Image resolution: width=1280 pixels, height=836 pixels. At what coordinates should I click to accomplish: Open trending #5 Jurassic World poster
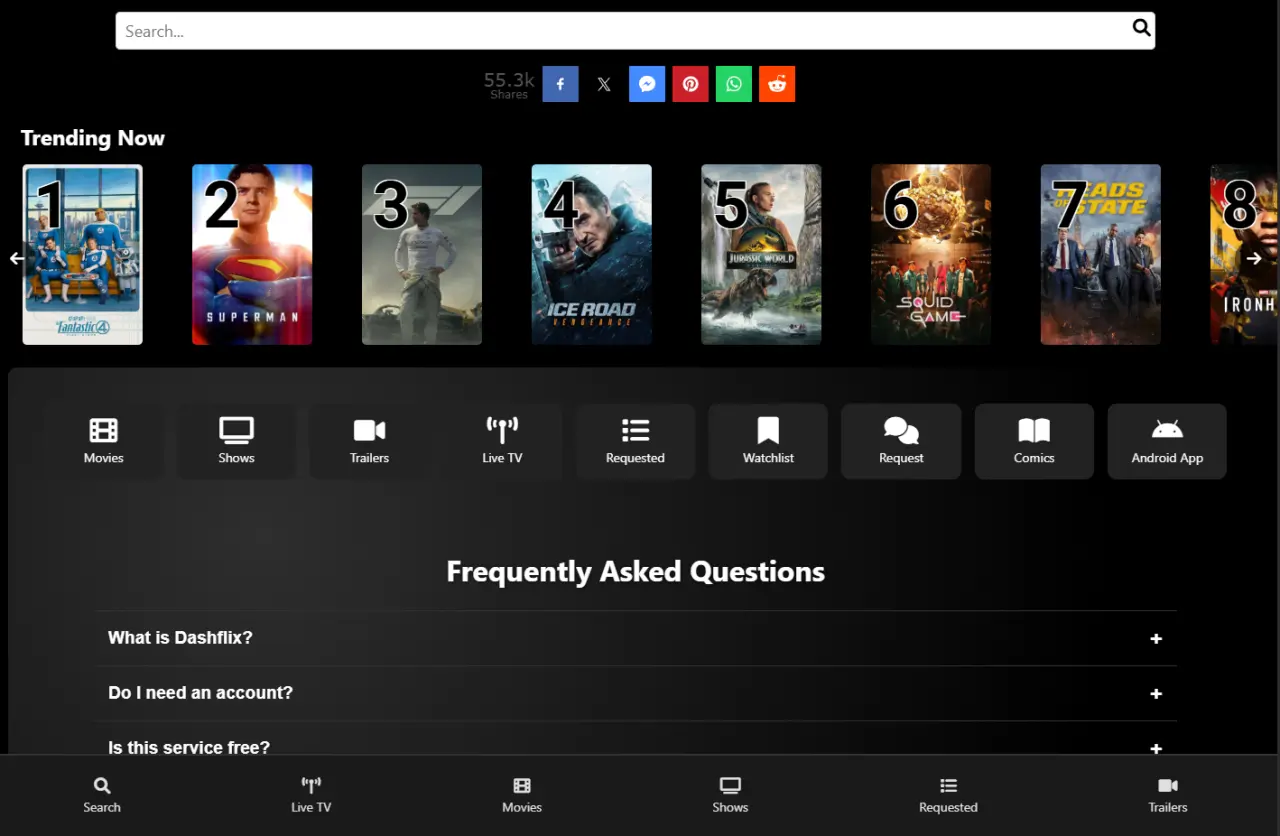pos(761,255)
